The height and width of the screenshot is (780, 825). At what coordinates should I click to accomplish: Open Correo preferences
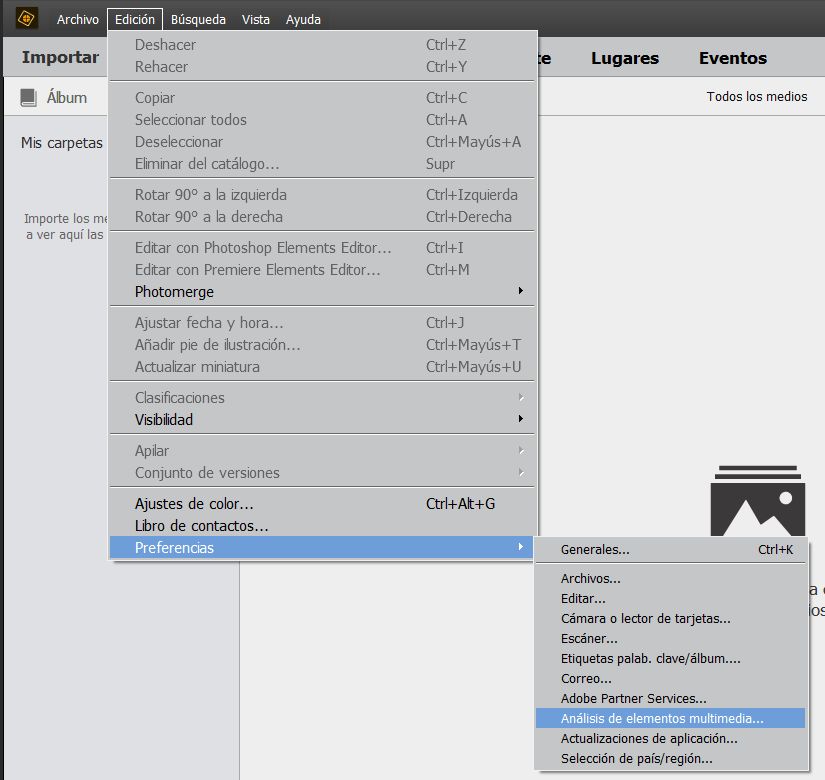671,678
